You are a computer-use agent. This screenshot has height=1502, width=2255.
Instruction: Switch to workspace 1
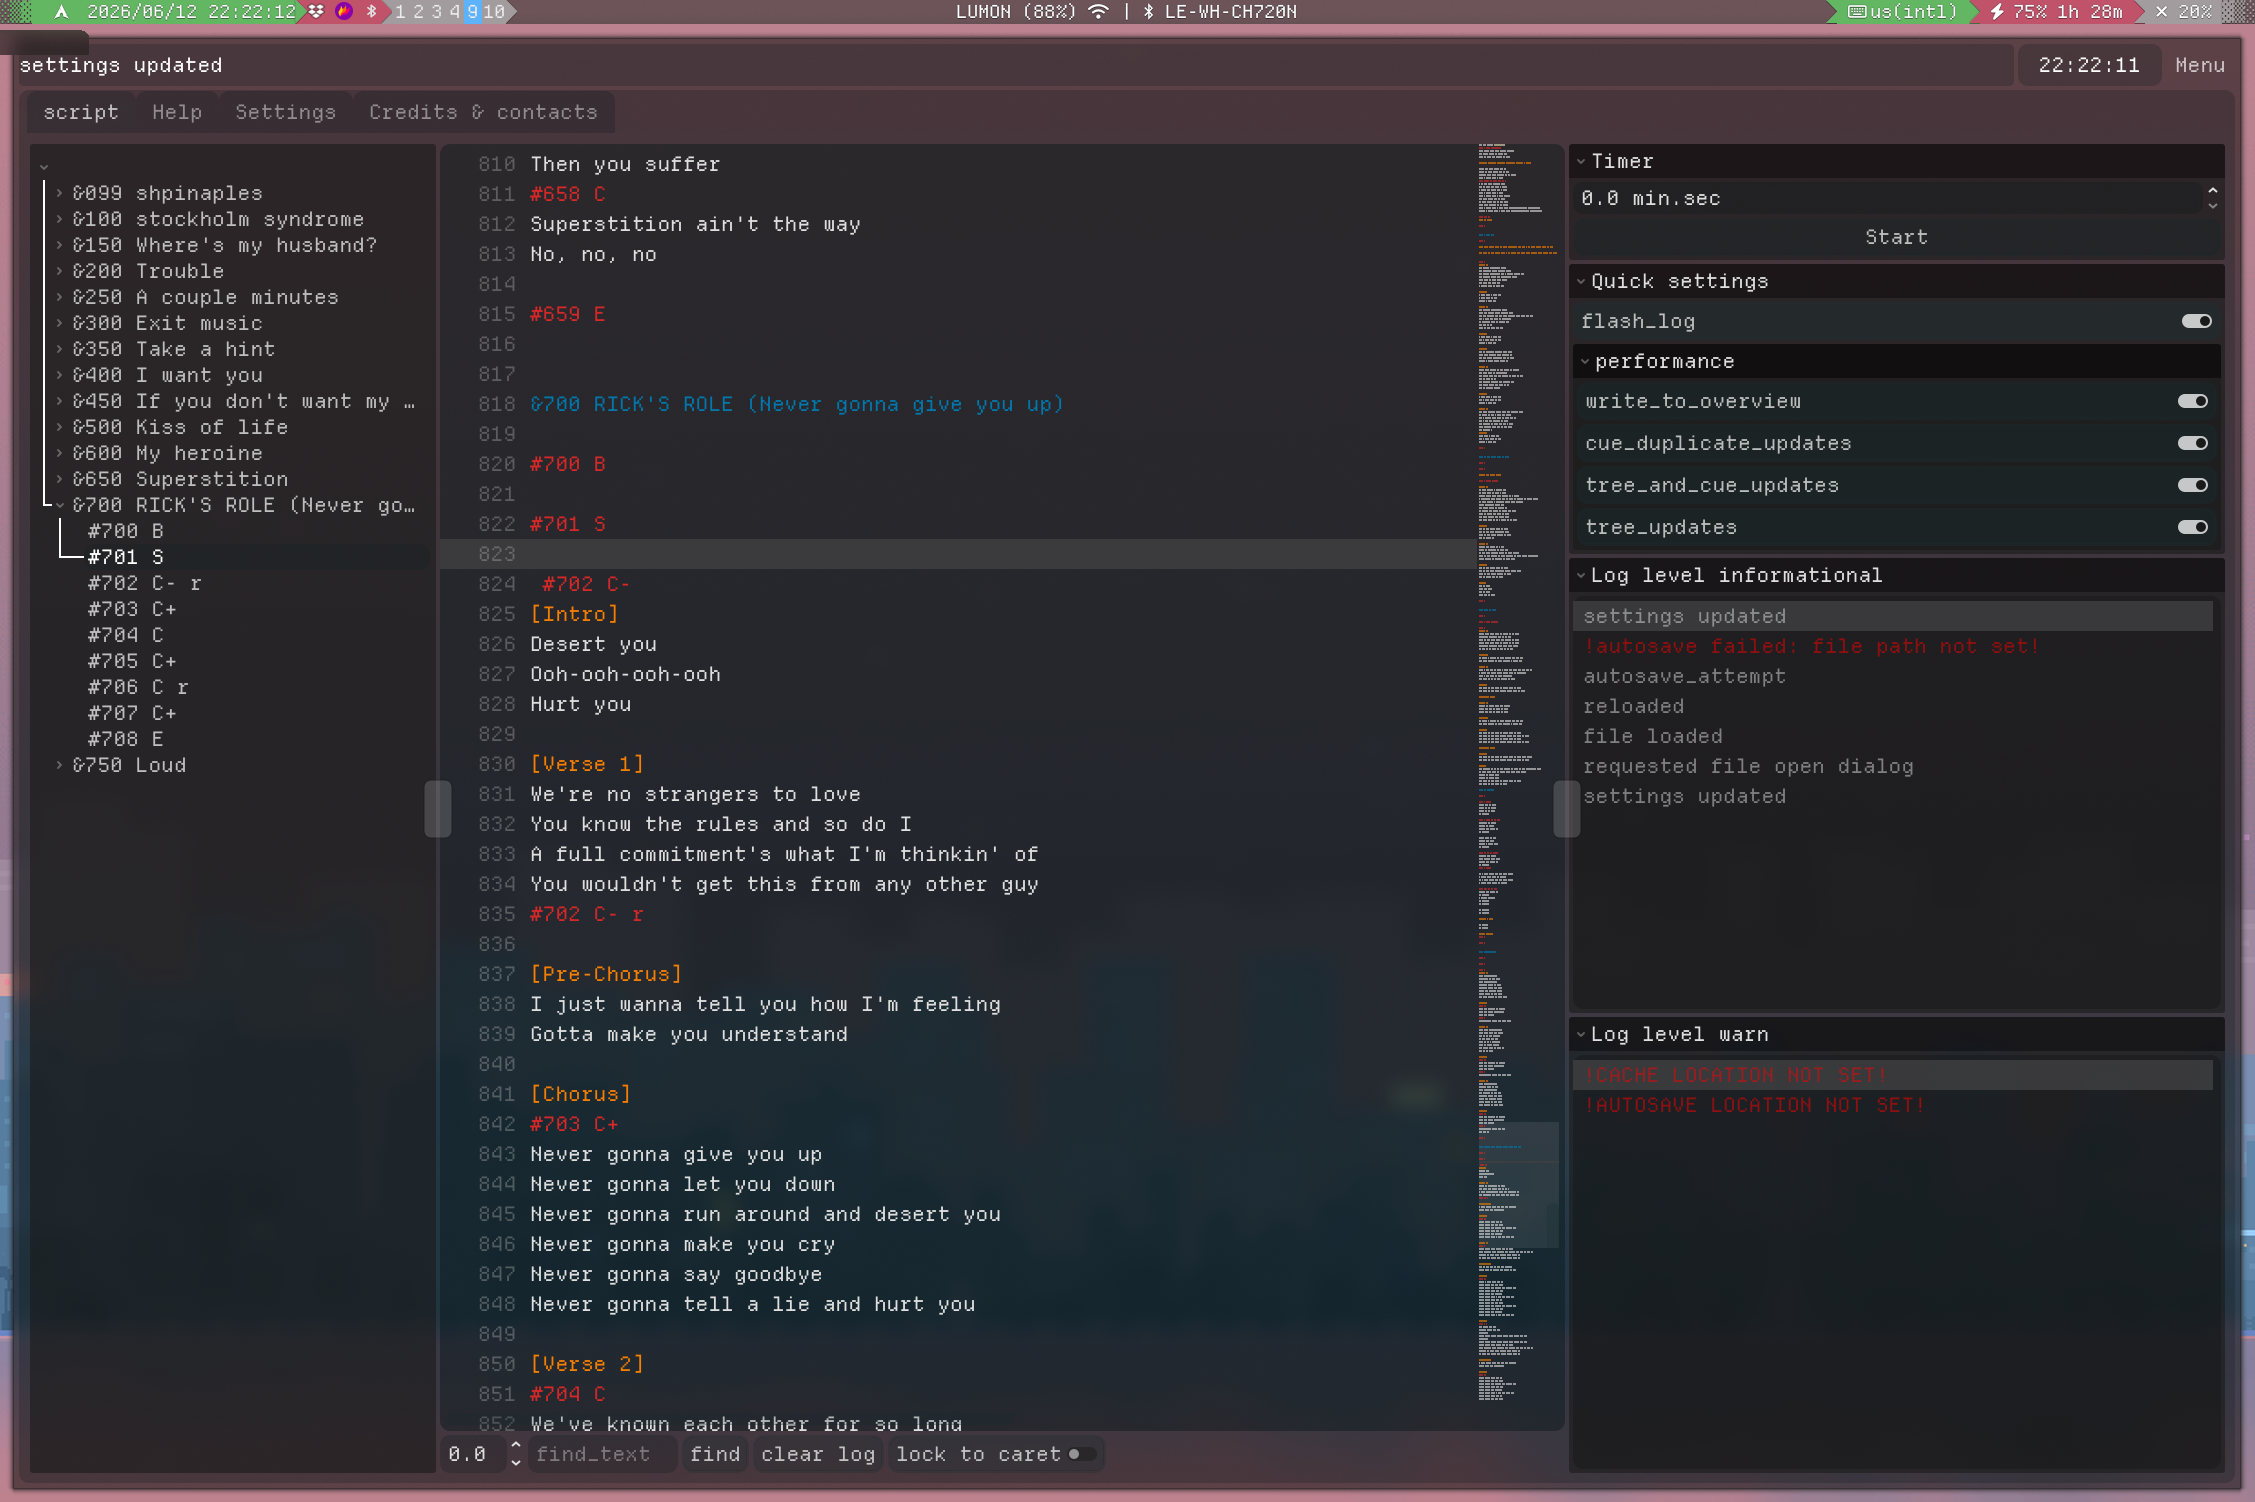[400, 12]
